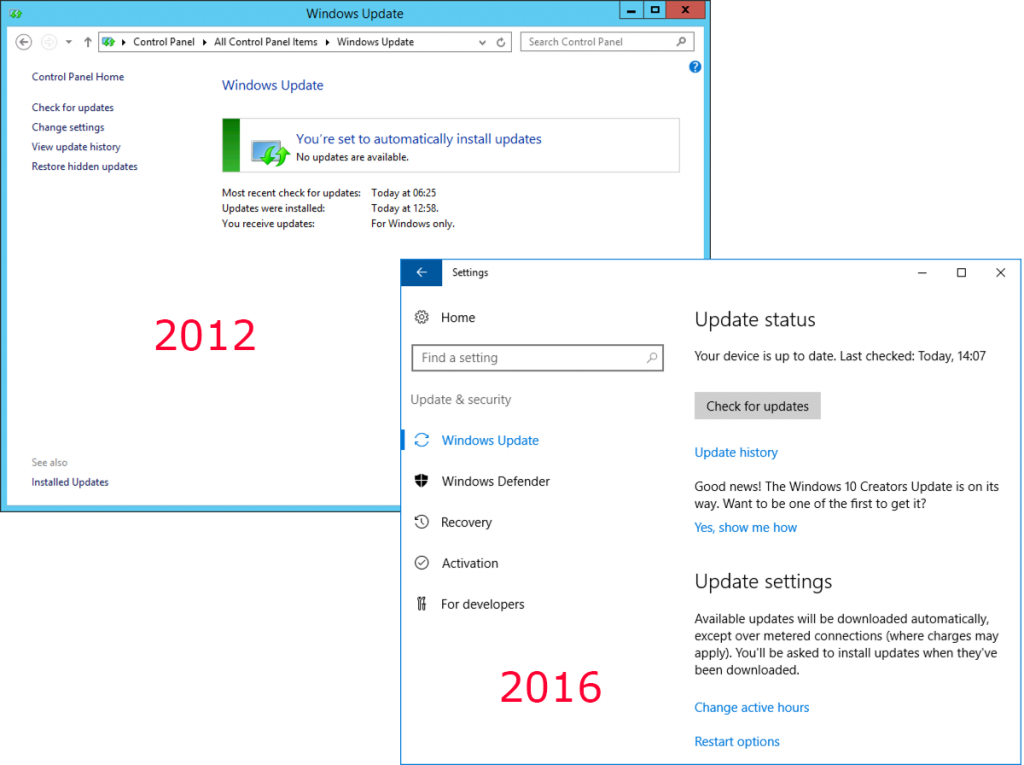Select Control Panel Home in the sidebar
This screenshot has width=1024, height=765.
78,76
